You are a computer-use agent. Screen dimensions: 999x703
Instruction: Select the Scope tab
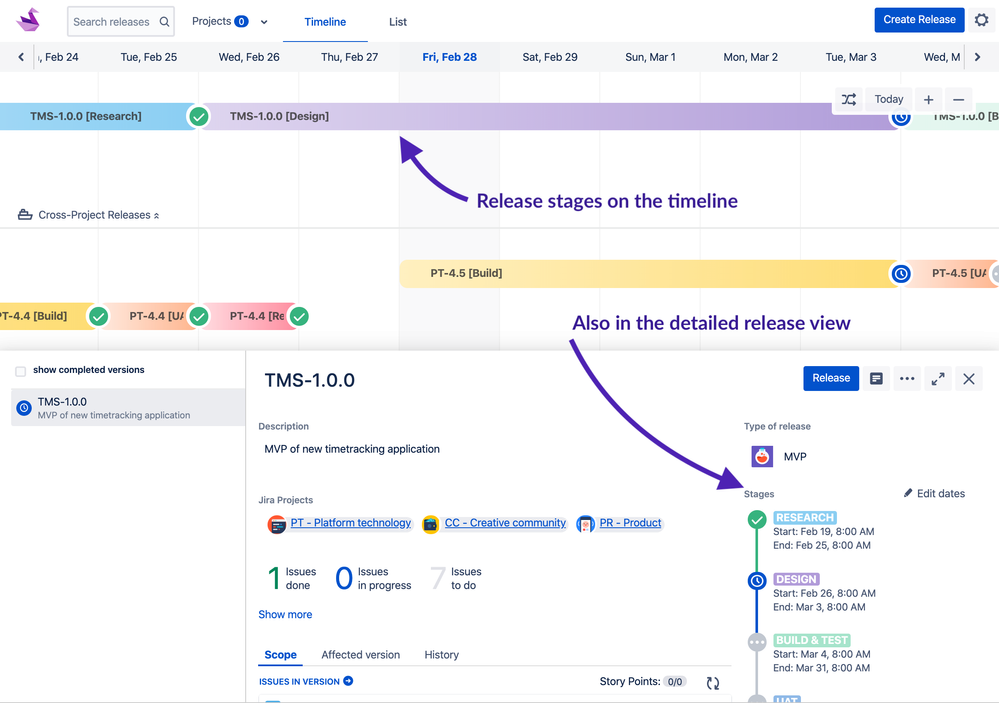[x=280, y=655]
